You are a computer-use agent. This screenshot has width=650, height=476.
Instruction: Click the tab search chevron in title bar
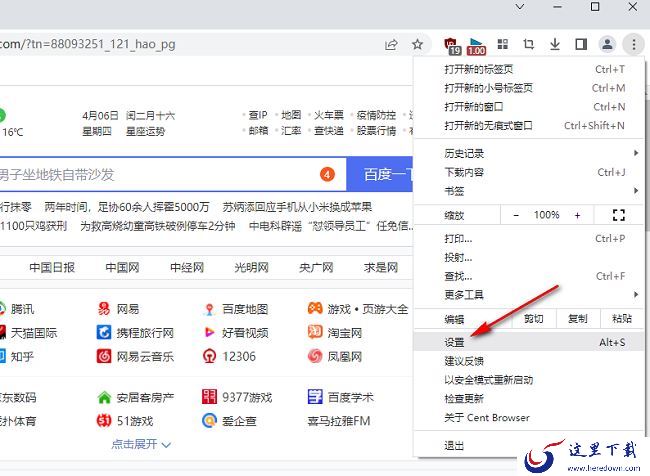(x=519, y=7)
